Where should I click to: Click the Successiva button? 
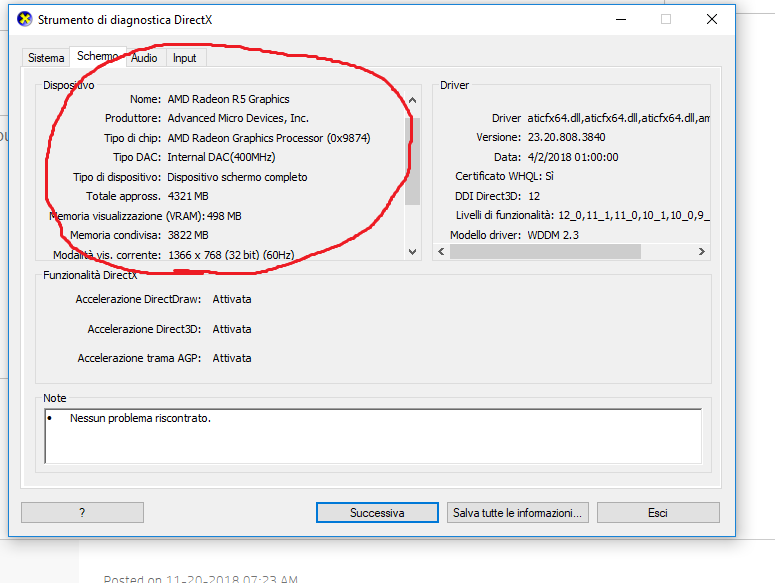point(377,513)
